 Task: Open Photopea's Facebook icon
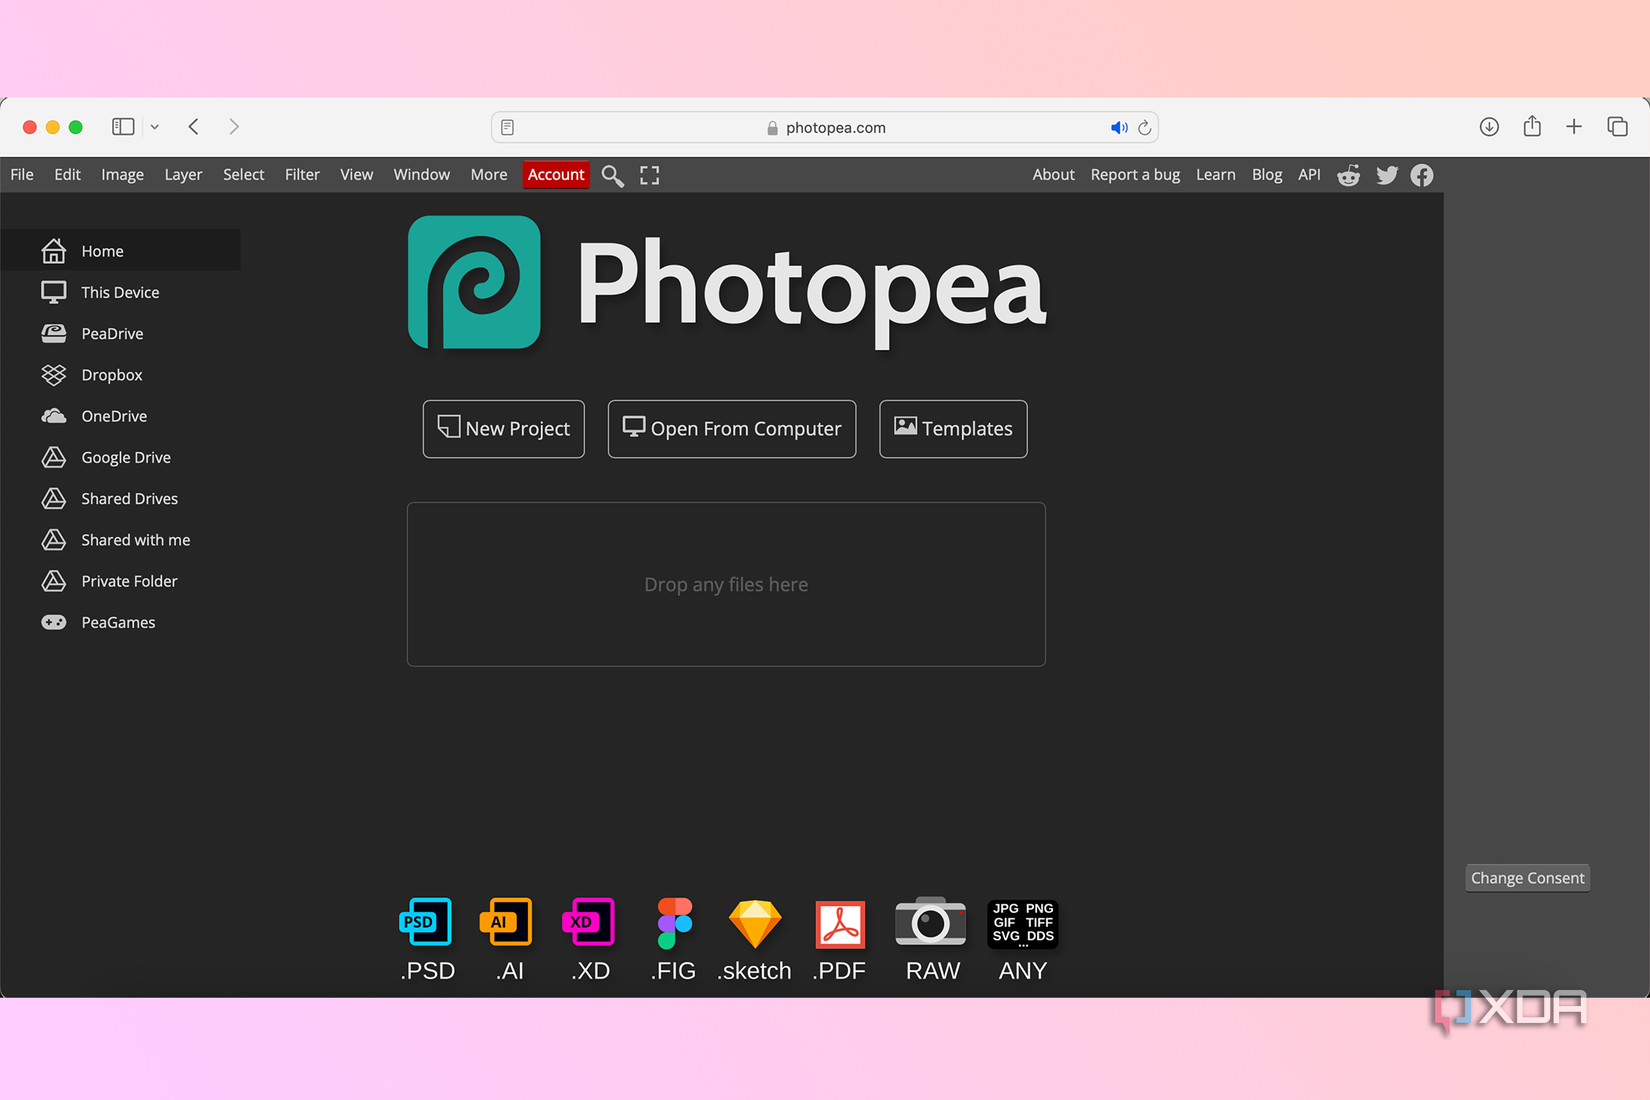[x=1422, y=175]
